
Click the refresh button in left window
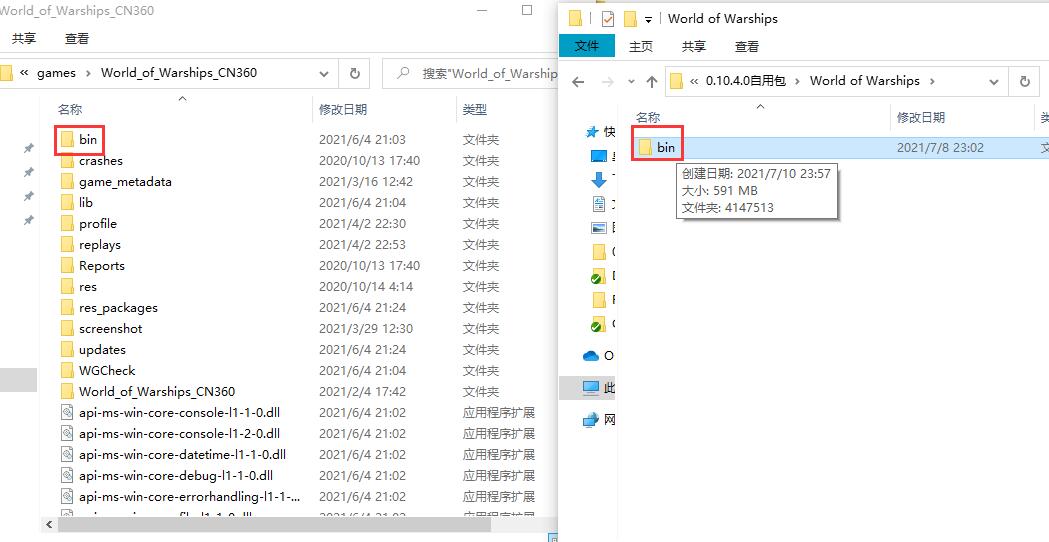coord(354,73)
